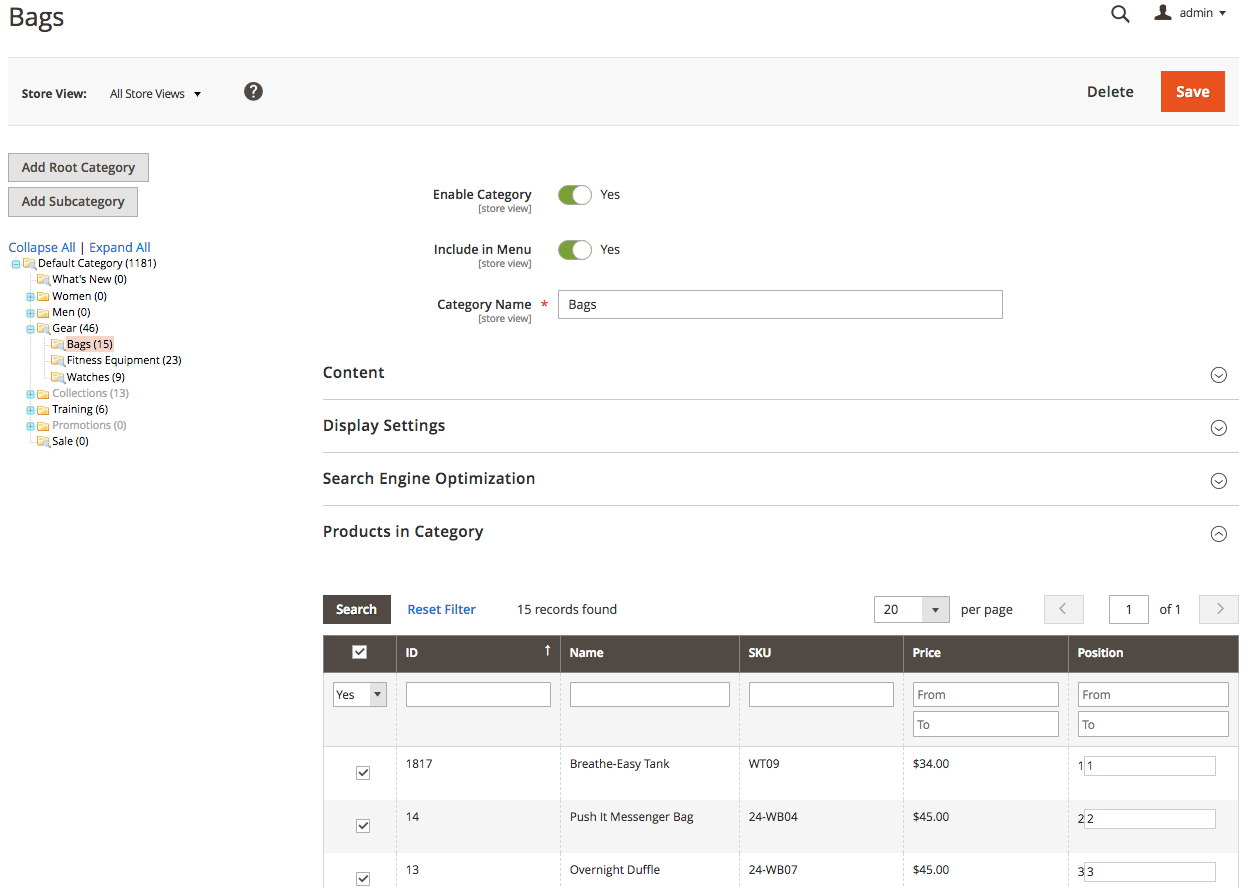Click Add Subcategory button

73,201
